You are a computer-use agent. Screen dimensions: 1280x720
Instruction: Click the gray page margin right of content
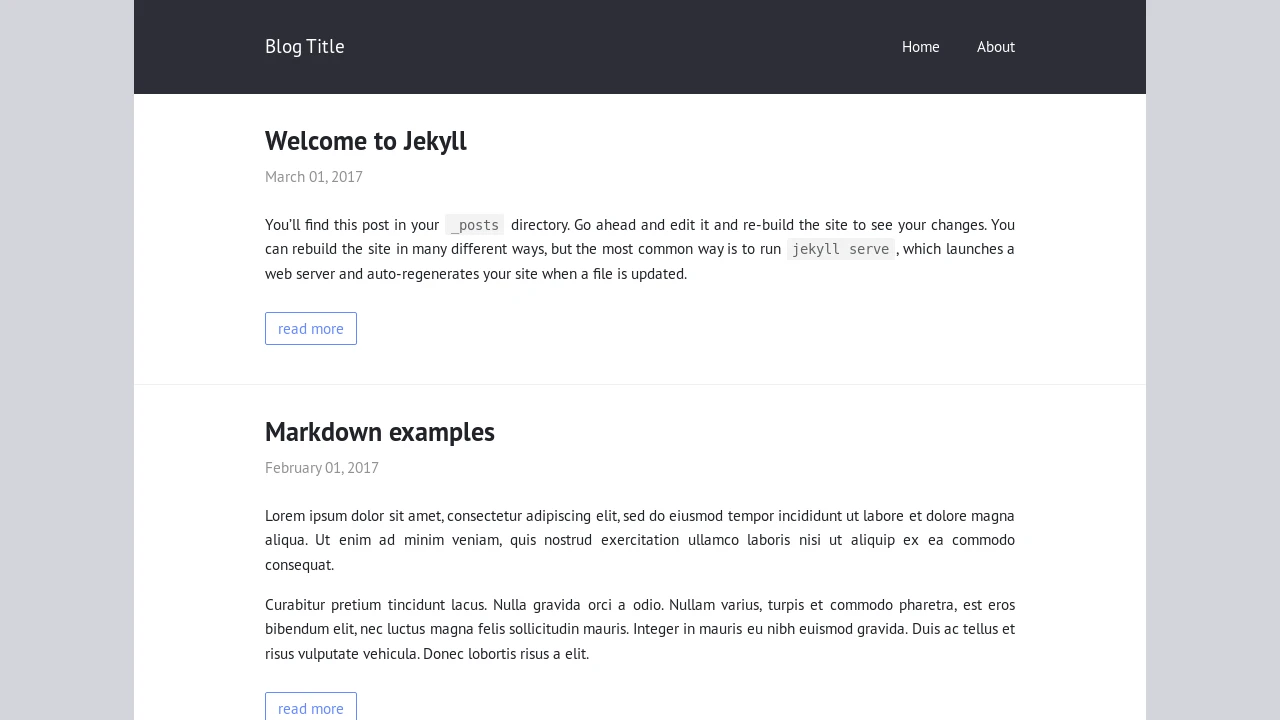(1213, 360)
